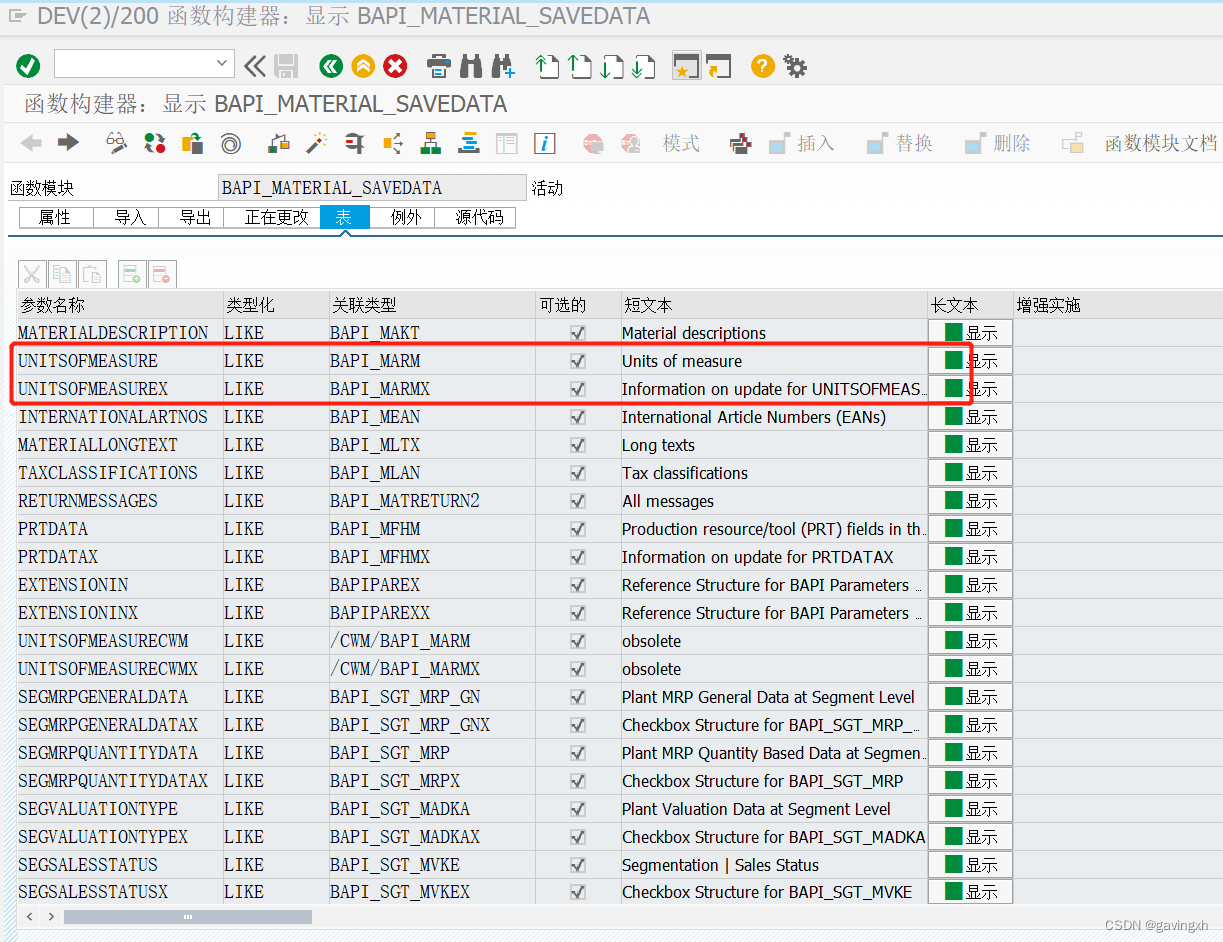
Task: Click 显示 long text button for SEGSALESSTATUS
Action: pos(971,865)
